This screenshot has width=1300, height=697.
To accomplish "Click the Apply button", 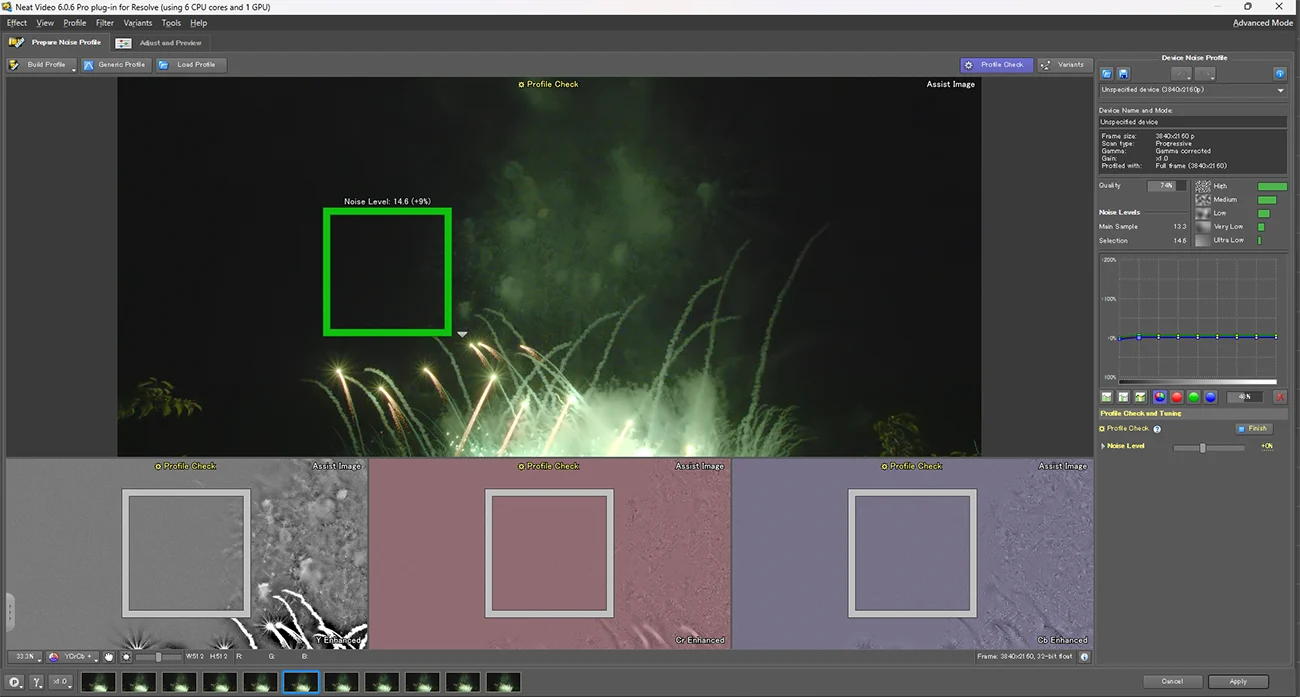I will click(x=1238, y=682).
